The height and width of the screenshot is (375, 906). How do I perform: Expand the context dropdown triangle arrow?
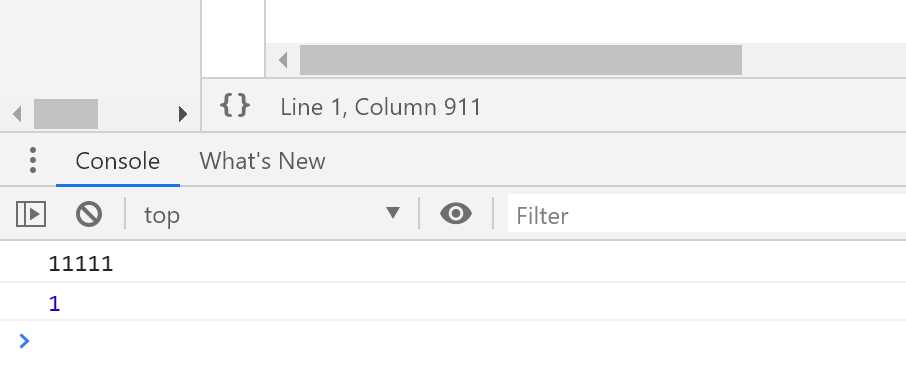[393, 213]
